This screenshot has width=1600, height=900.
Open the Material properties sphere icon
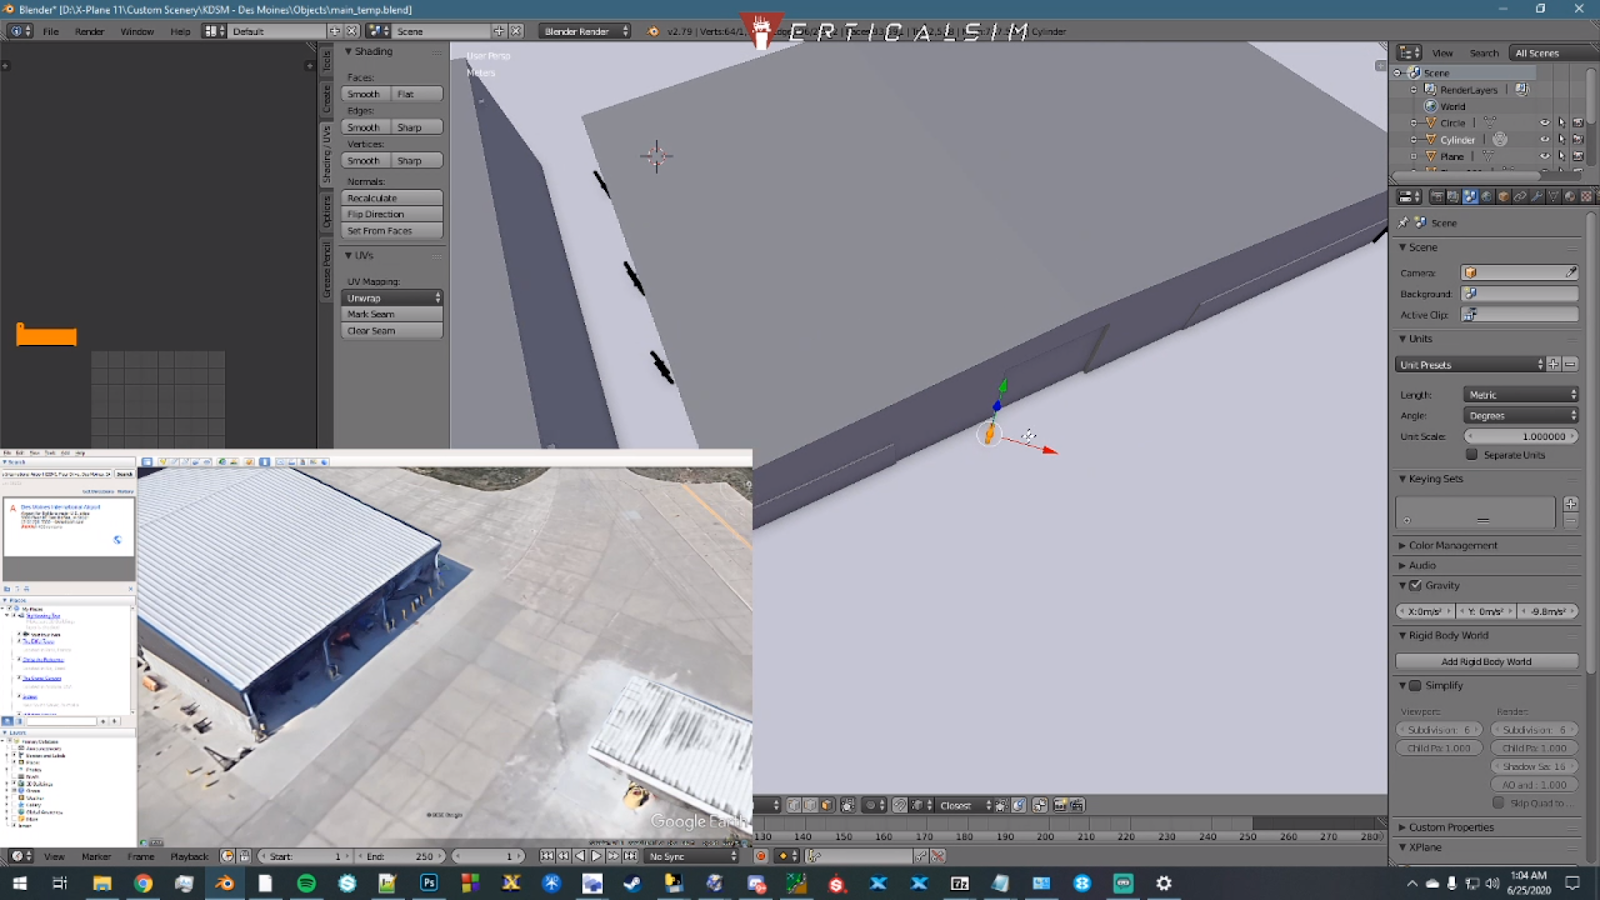[x=1570, y=197]
